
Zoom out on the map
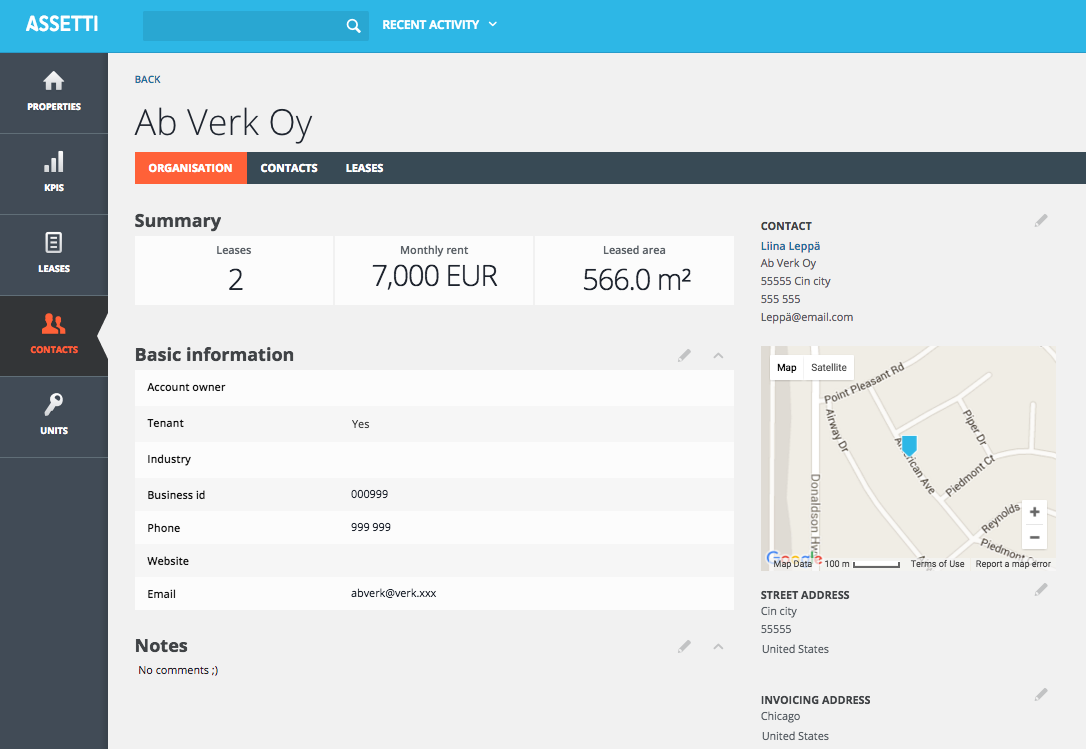(x=1034, y=537)
